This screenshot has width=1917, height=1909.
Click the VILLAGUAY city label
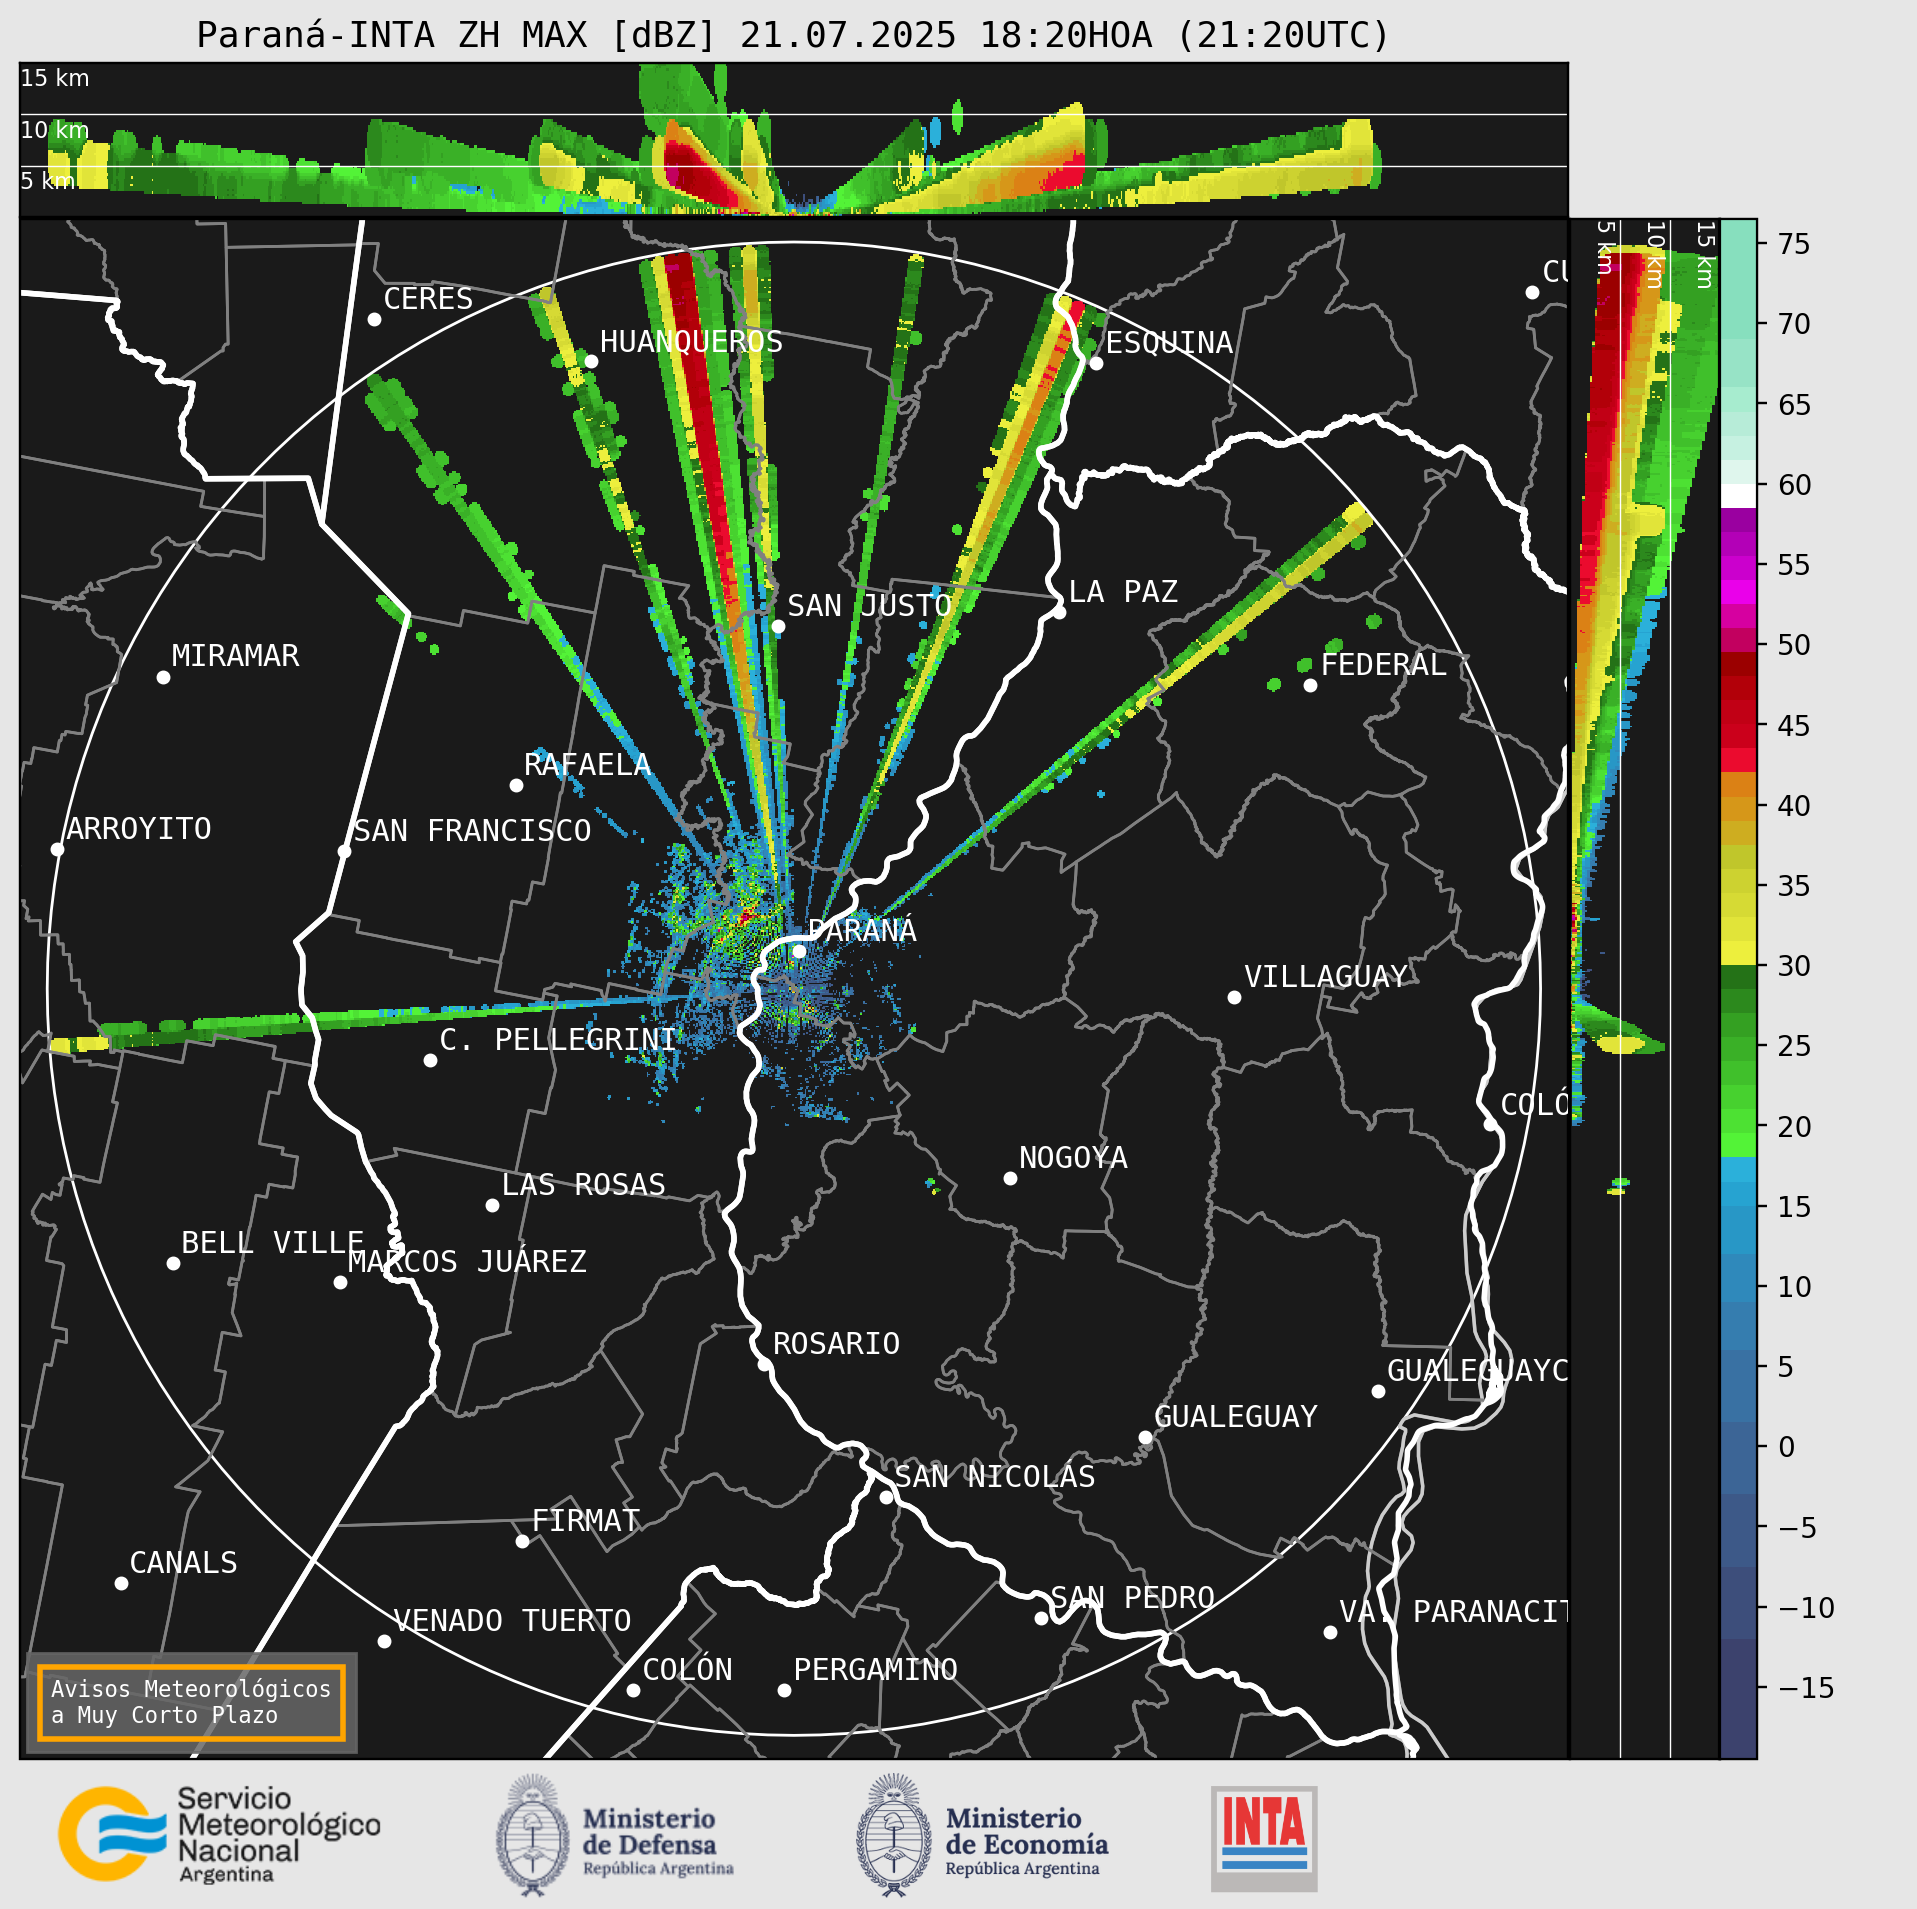[1326, 976]
